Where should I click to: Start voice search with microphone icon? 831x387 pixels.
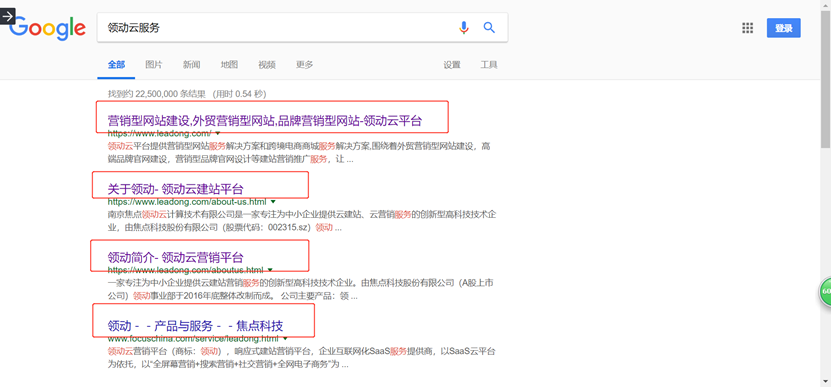click(464, 28)
